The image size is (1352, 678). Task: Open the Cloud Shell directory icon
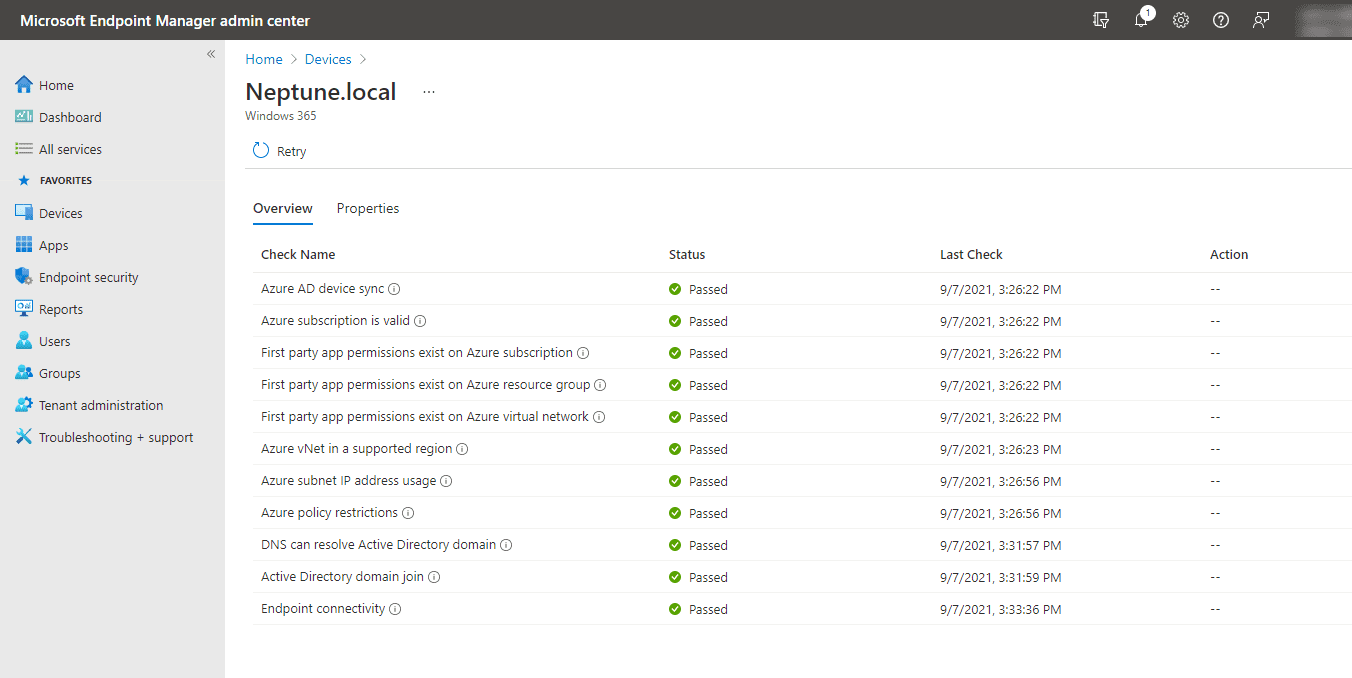click(1101, 20)
